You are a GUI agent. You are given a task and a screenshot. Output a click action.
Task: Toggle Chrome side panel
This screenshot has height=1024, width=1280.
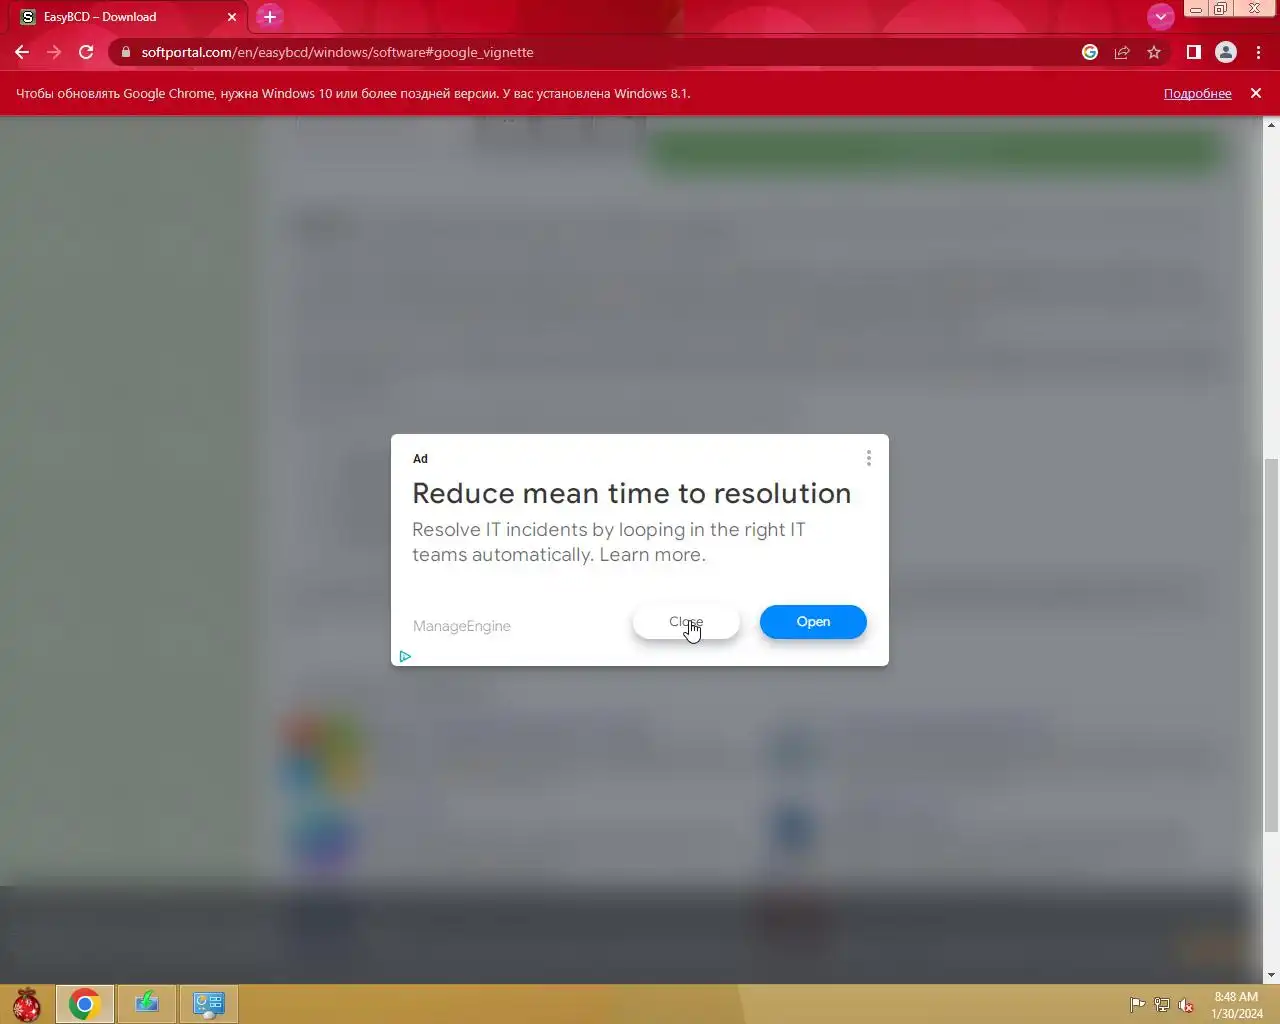click(1193, 52)
